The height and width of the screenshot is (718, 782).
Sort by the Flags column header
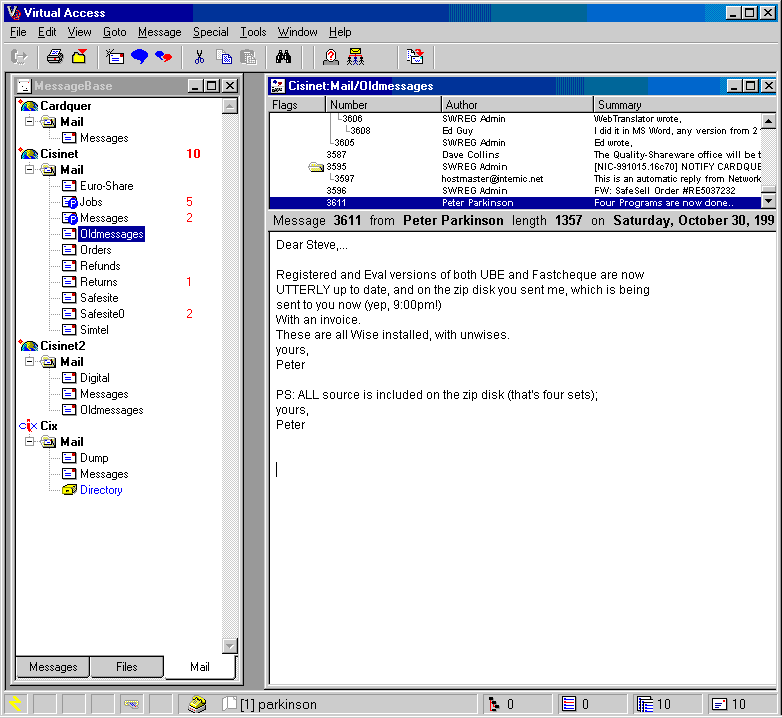(297, 105)
